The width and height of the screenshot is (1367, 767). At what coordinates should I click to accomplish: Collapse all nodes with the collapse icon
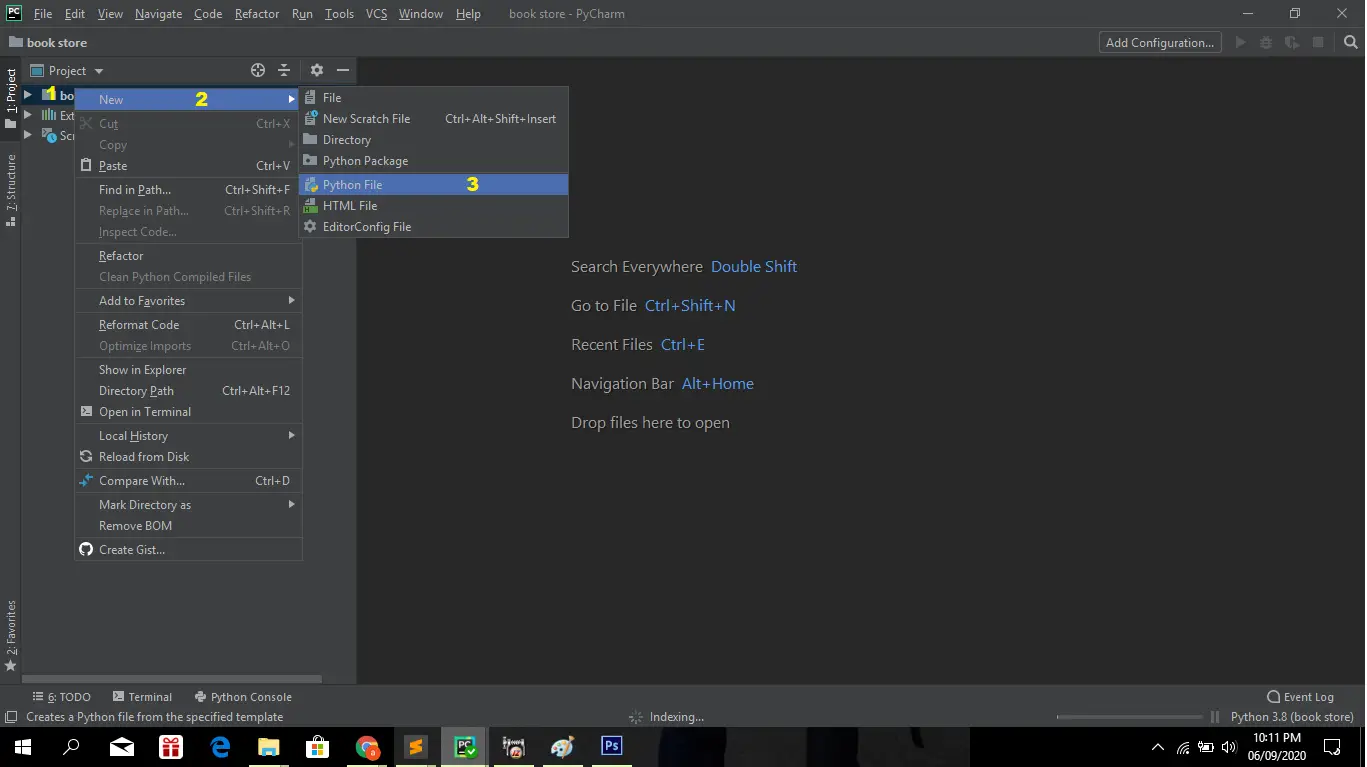[x=283, y=70]
